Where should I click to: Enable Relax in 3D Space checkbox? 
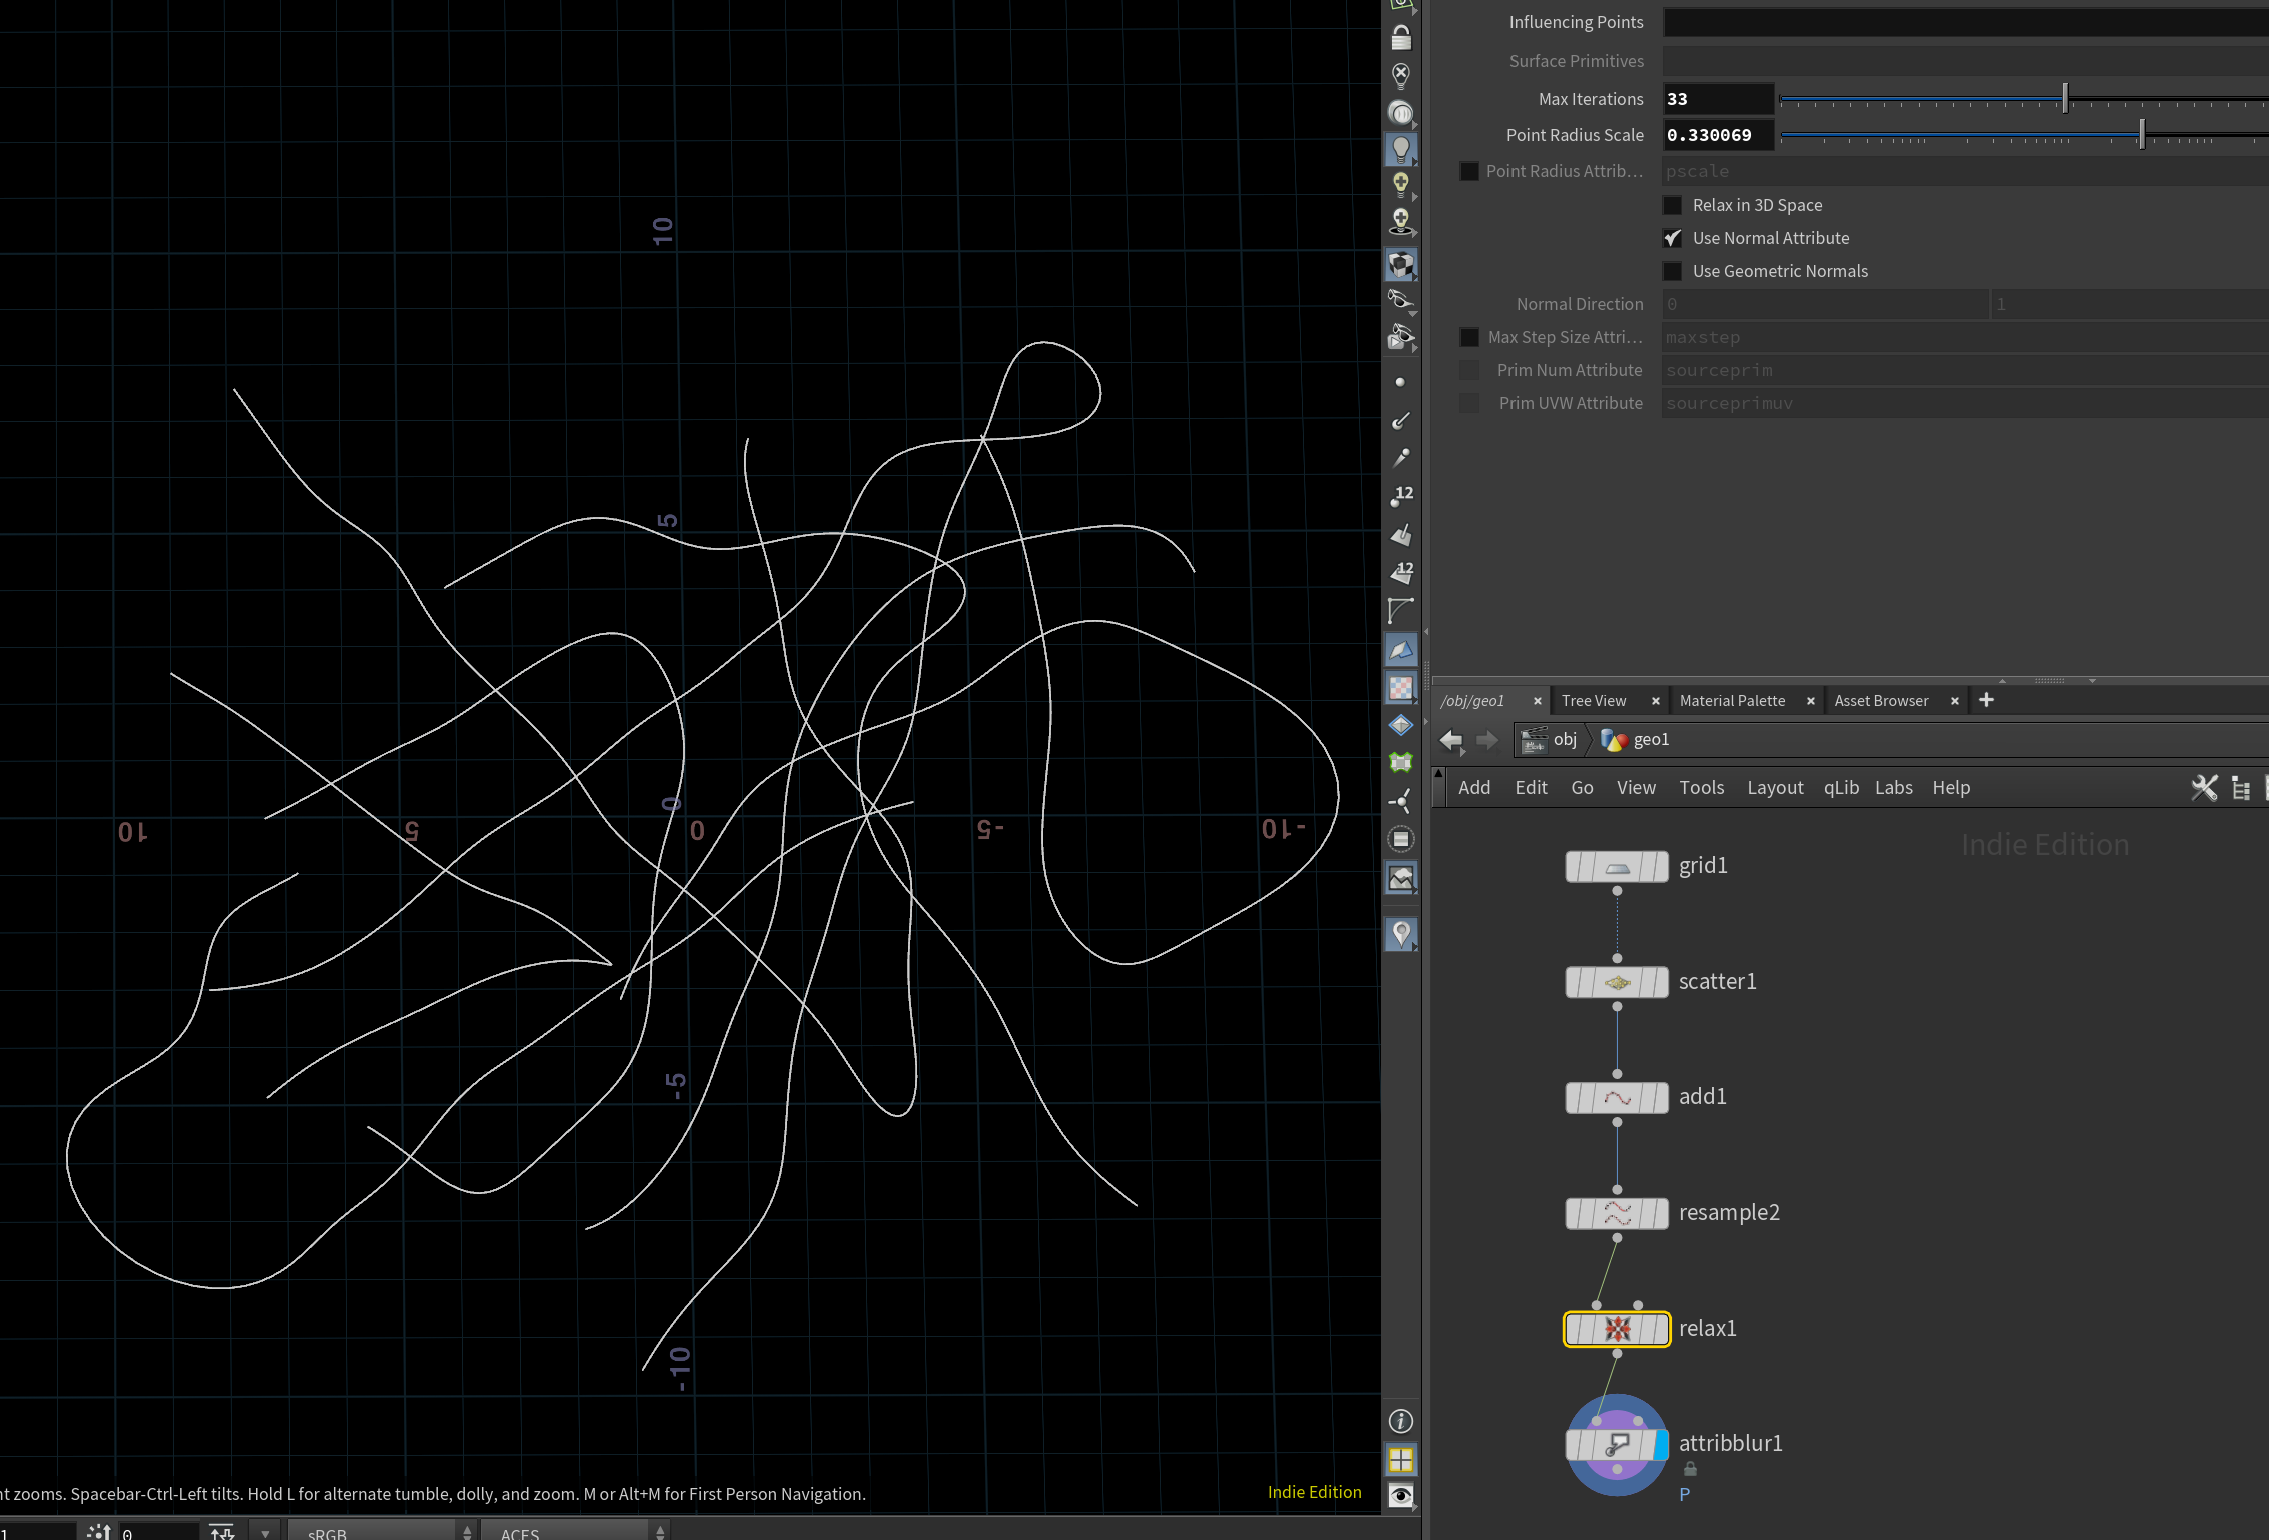tap(1672, 205)
